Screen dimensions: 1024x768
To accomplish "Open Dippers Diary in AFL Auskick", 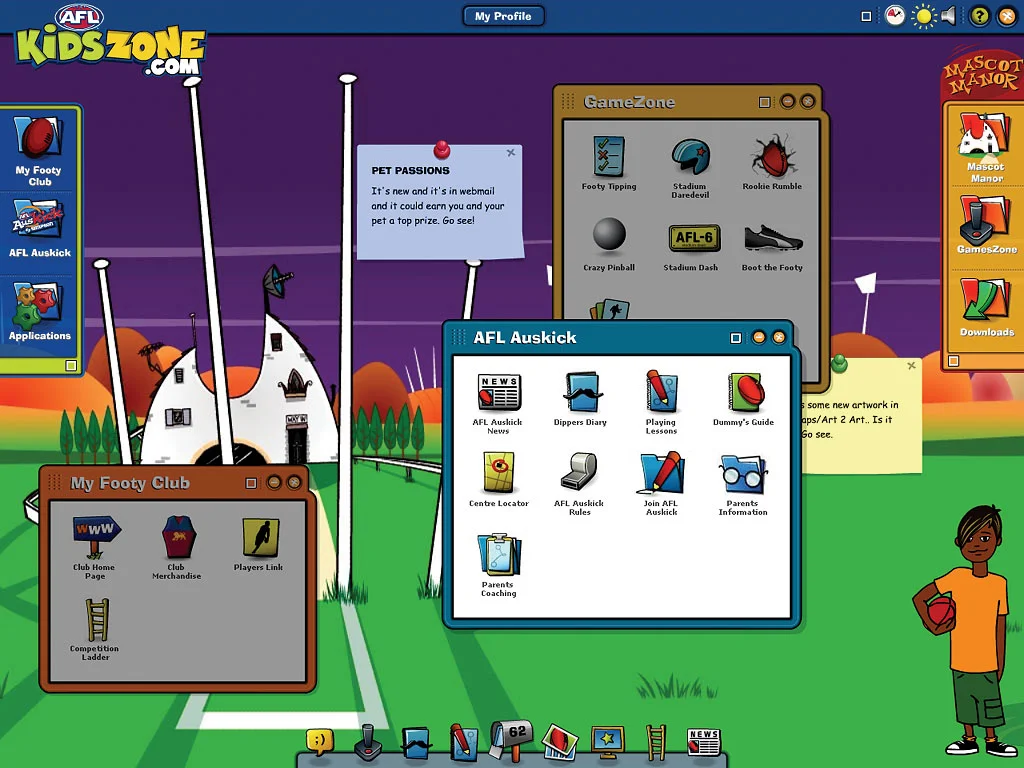I will [x=580, y=398].
